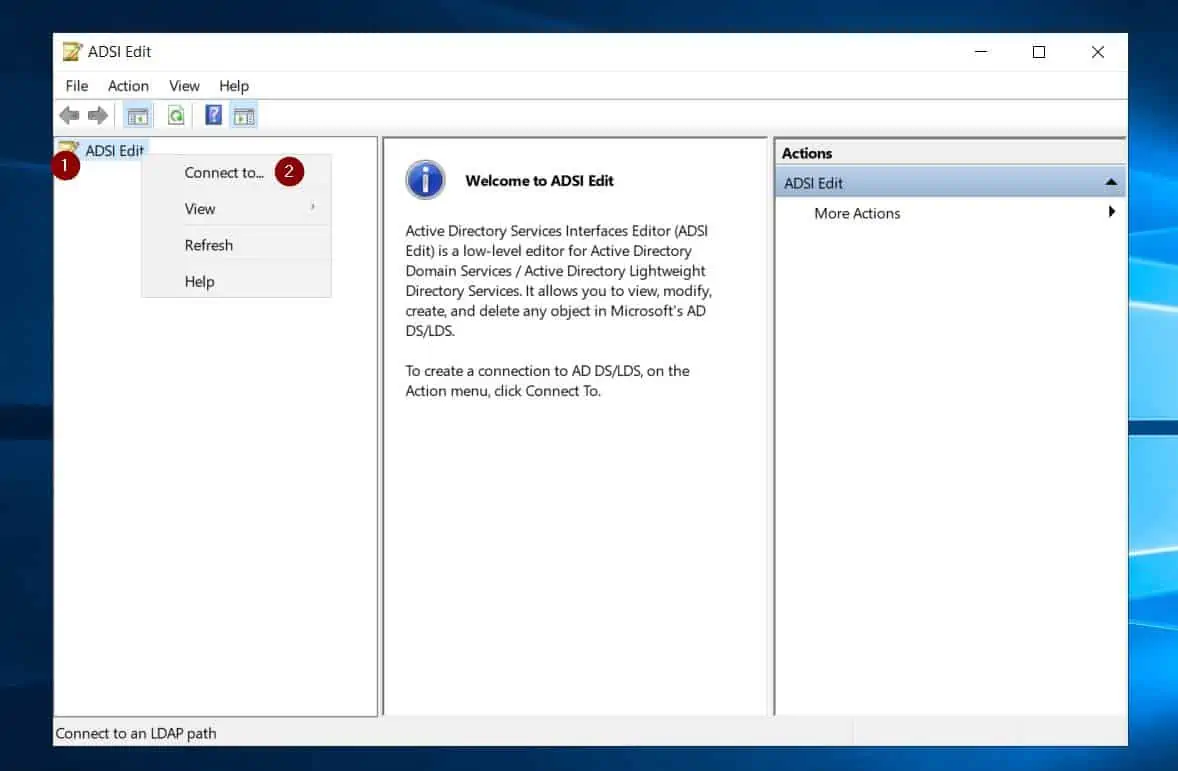The height and width of the screenshot is (771, 1178).
Task: Maximize the ADSI Edit window
Action: (1039, 52)
